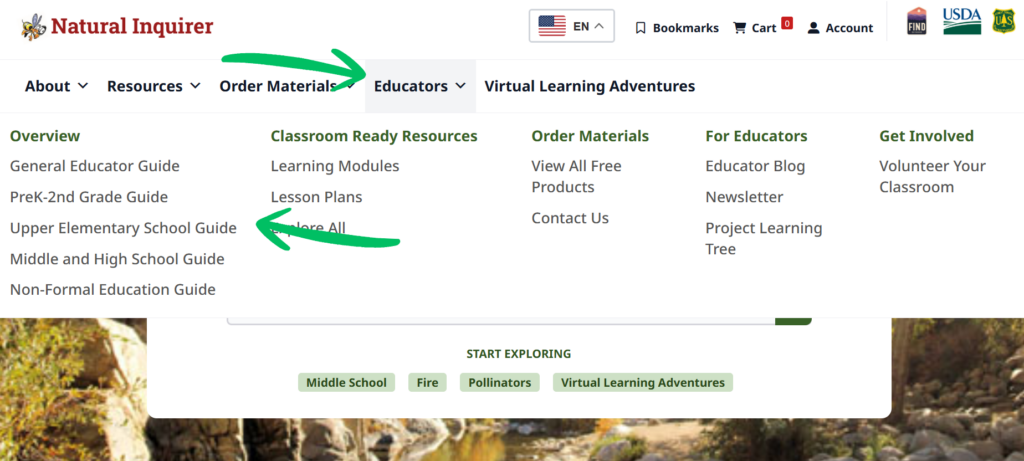Click the US Forest Service shield logo
Viewport: 1024px width, 461px height.
(1003, 21)
